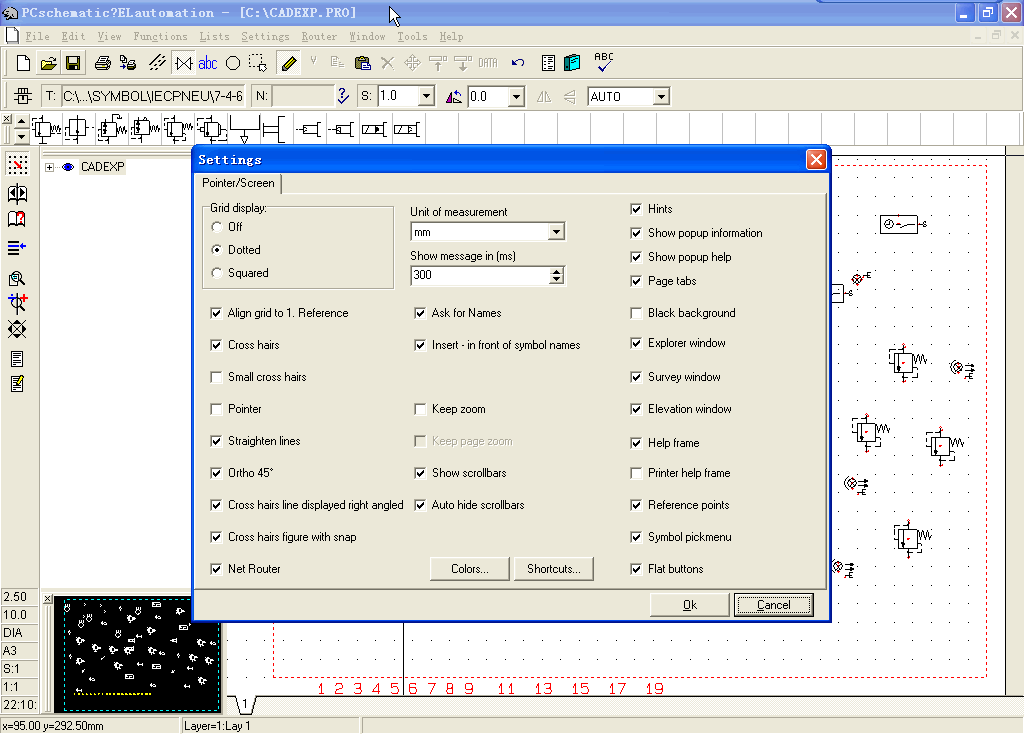
Task: Open a project with the folder icon
Action: 48,63
